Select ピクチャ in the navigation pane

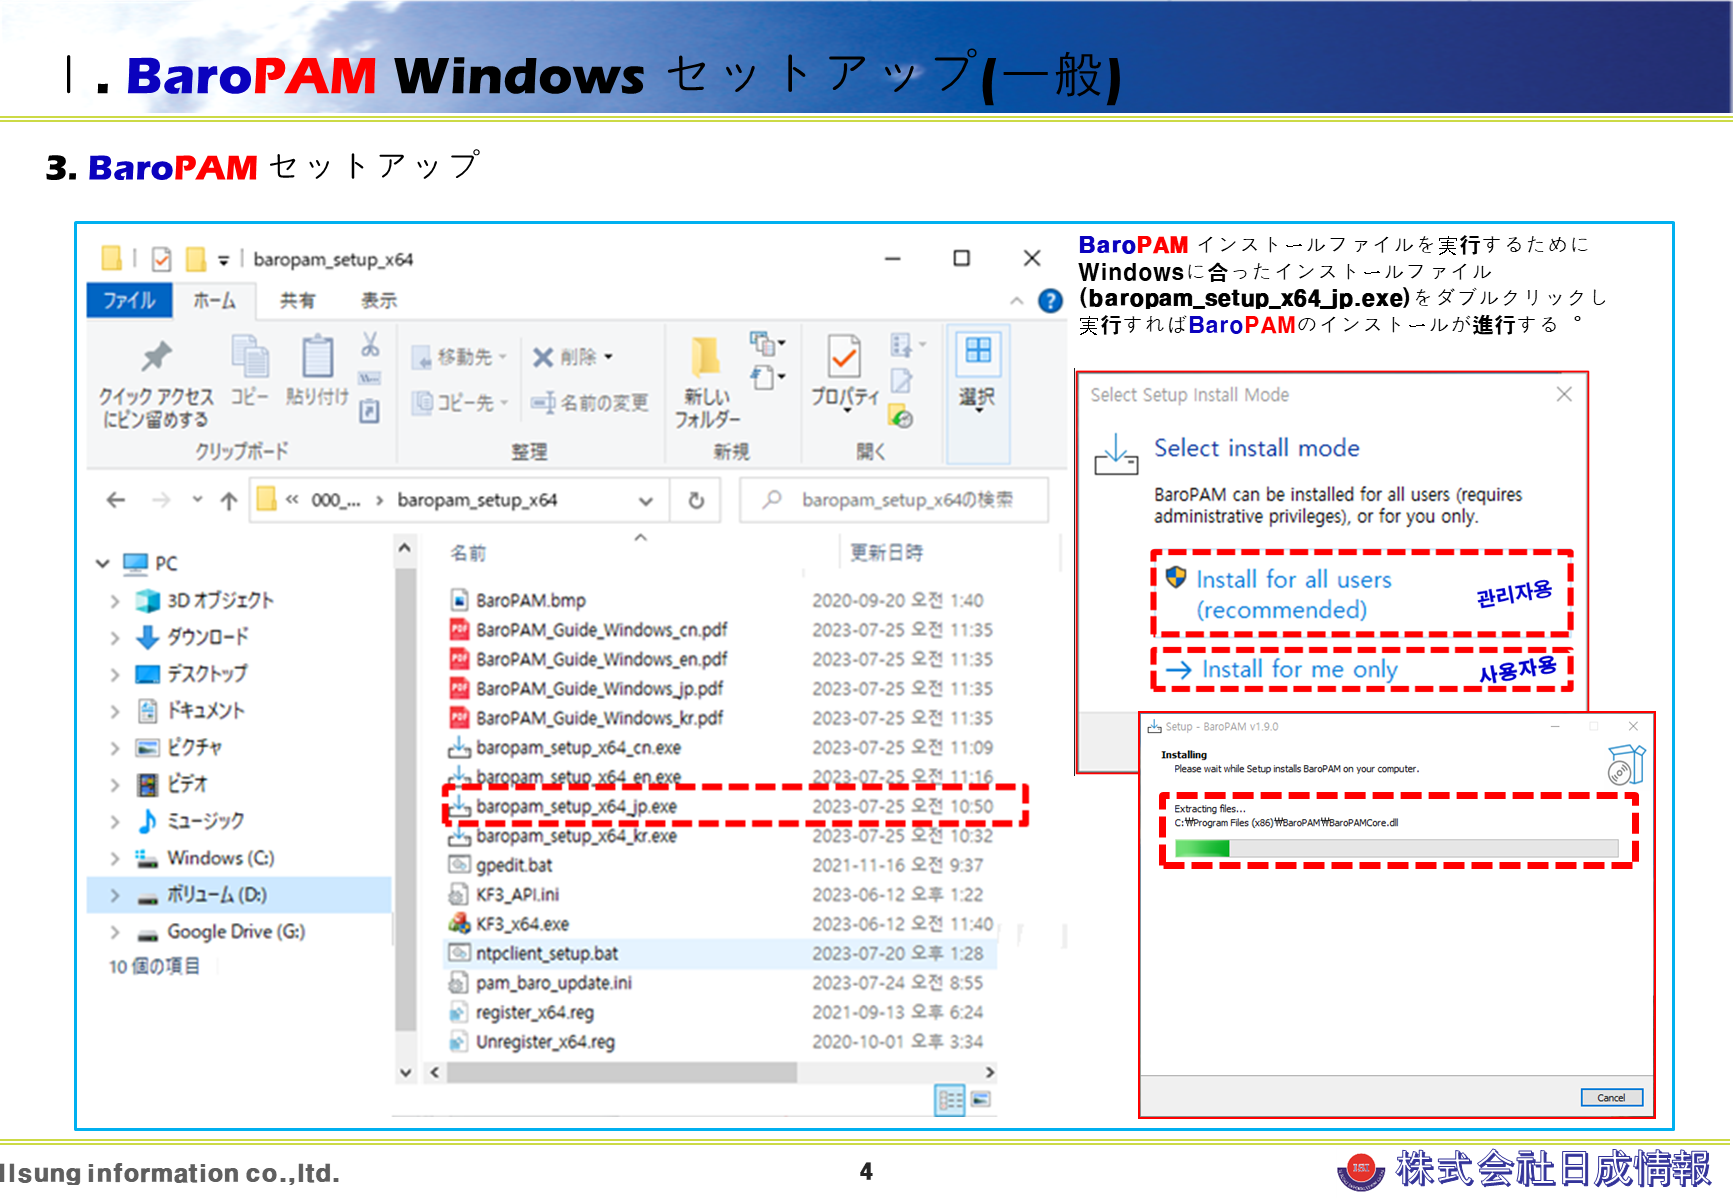coord(180,748)
